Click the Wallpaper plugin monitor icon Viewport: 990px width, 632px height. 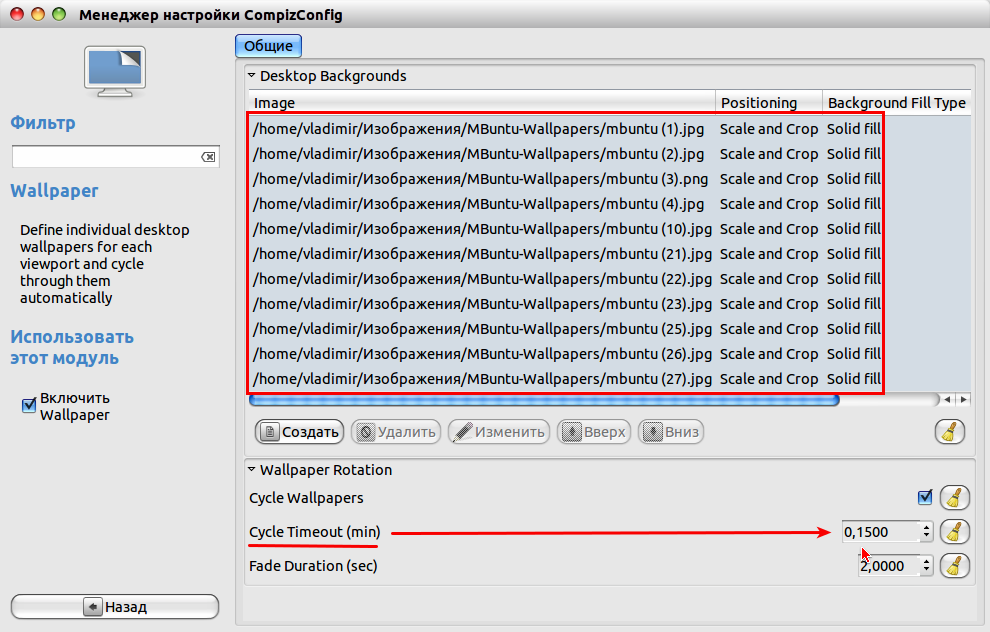click(x=115, y=71)
